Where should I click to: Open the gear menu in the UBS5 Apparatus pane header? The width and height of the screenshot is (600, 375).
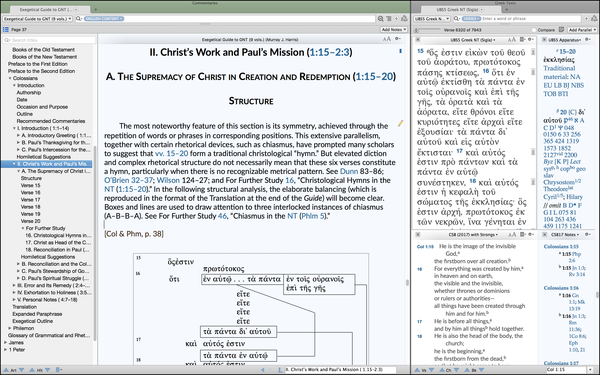(588, 39)
